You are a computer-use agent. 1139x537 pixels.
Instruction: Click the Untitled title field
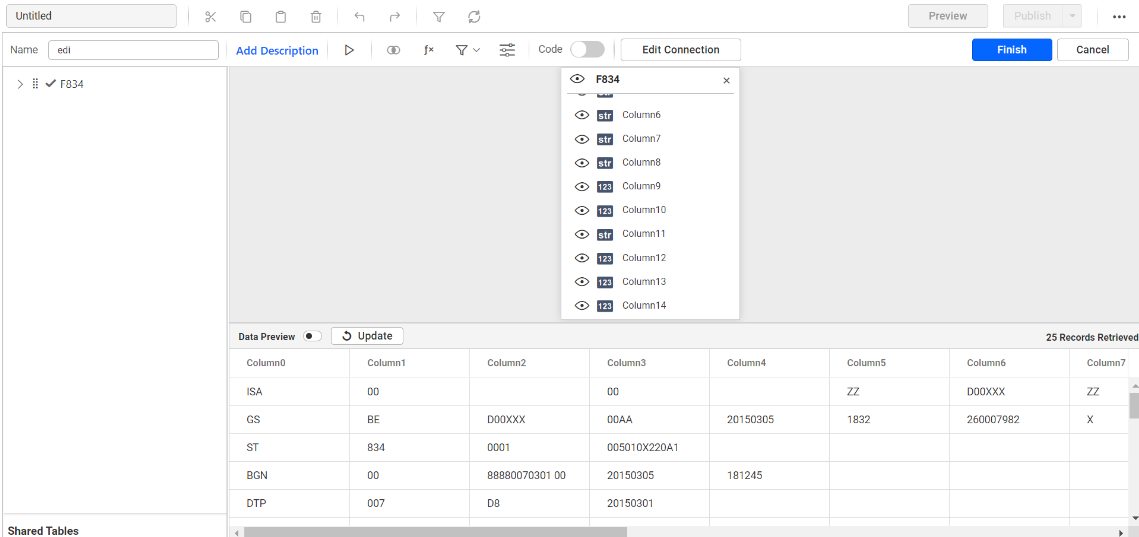(92, 16)
